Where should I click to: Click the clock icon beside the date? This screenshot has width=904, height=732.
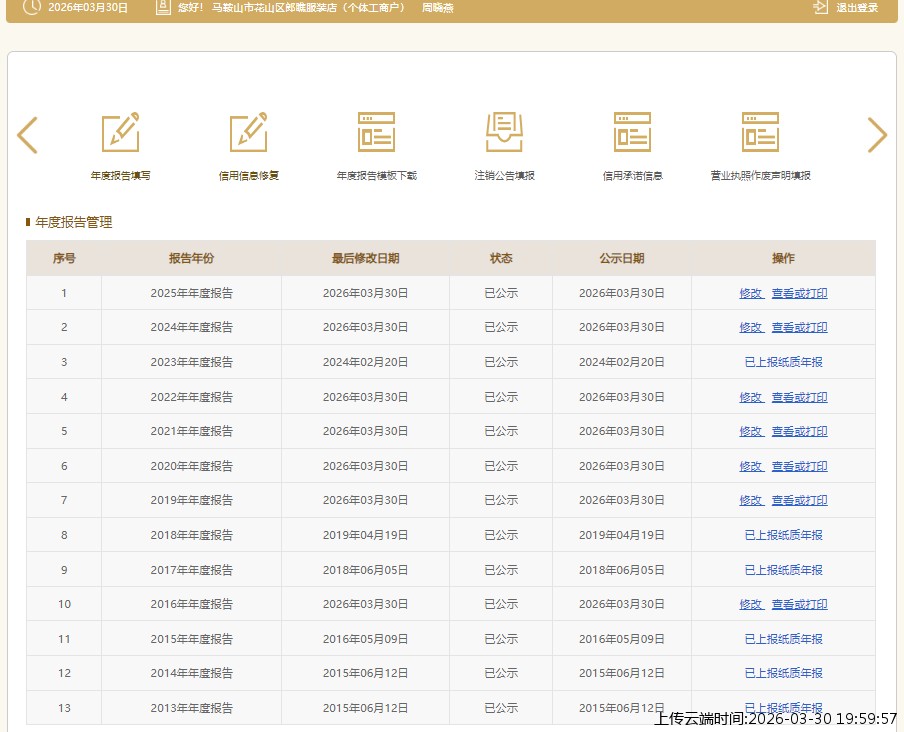[32, 7]
